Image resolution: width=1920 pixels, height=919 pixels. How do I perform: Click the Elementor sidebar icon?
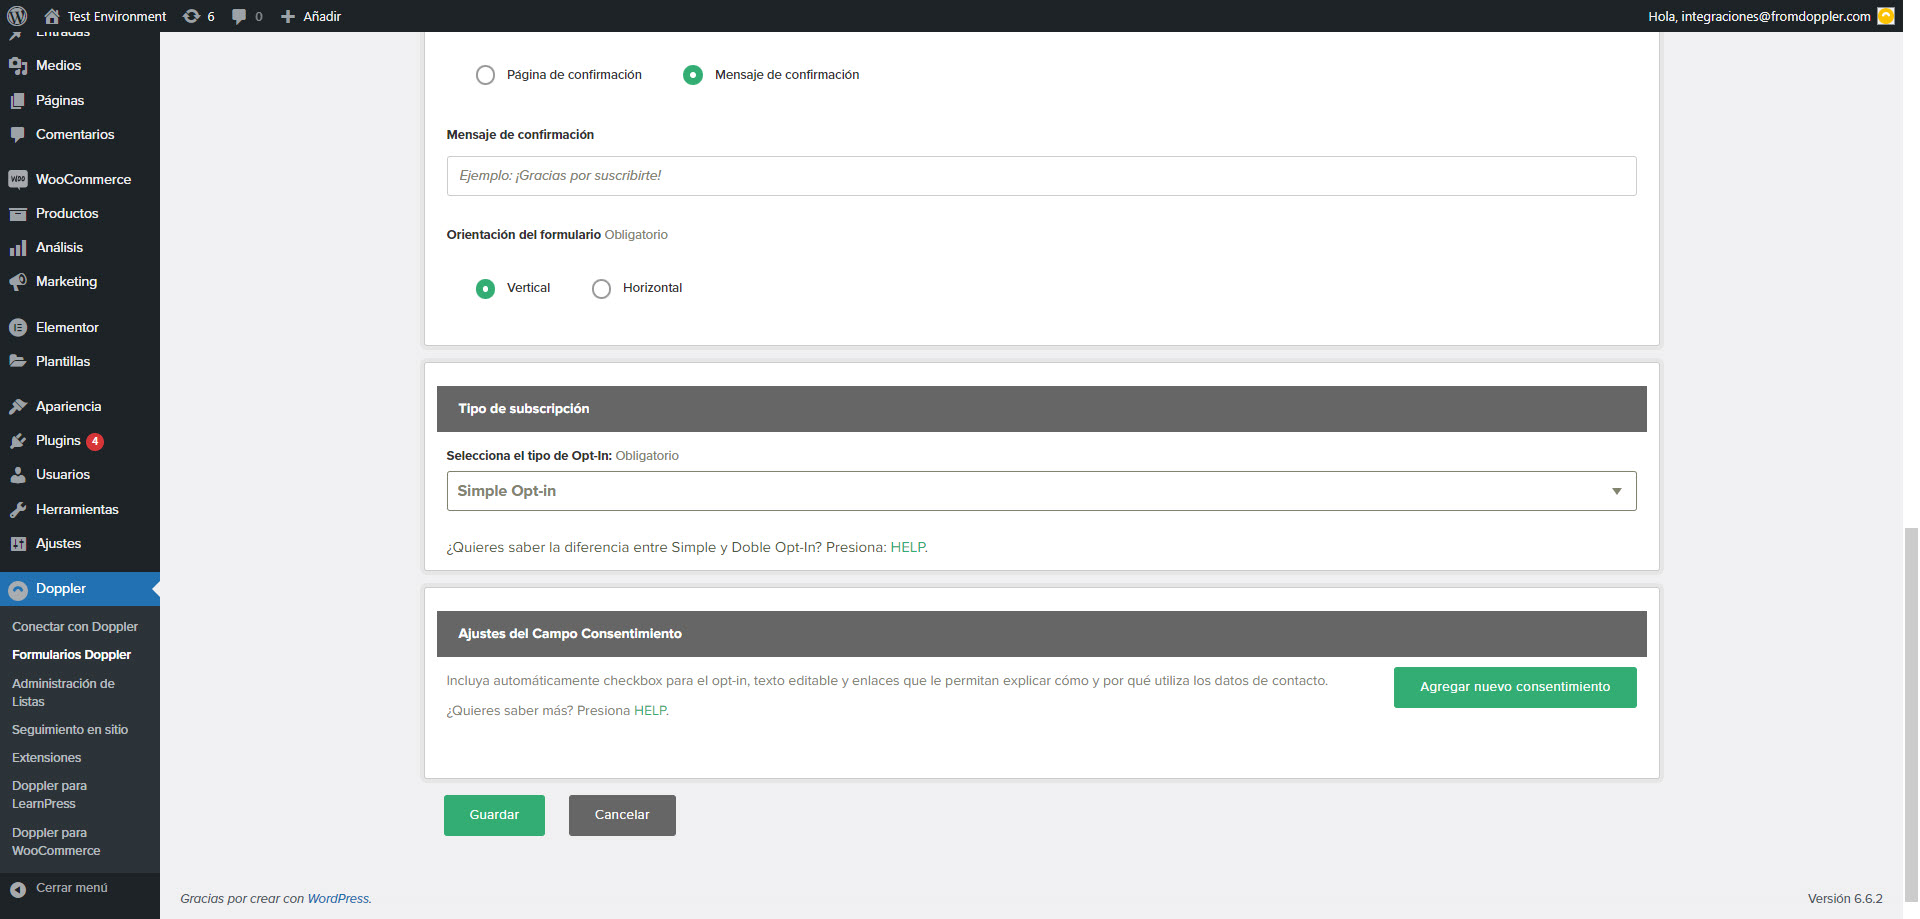18,327
